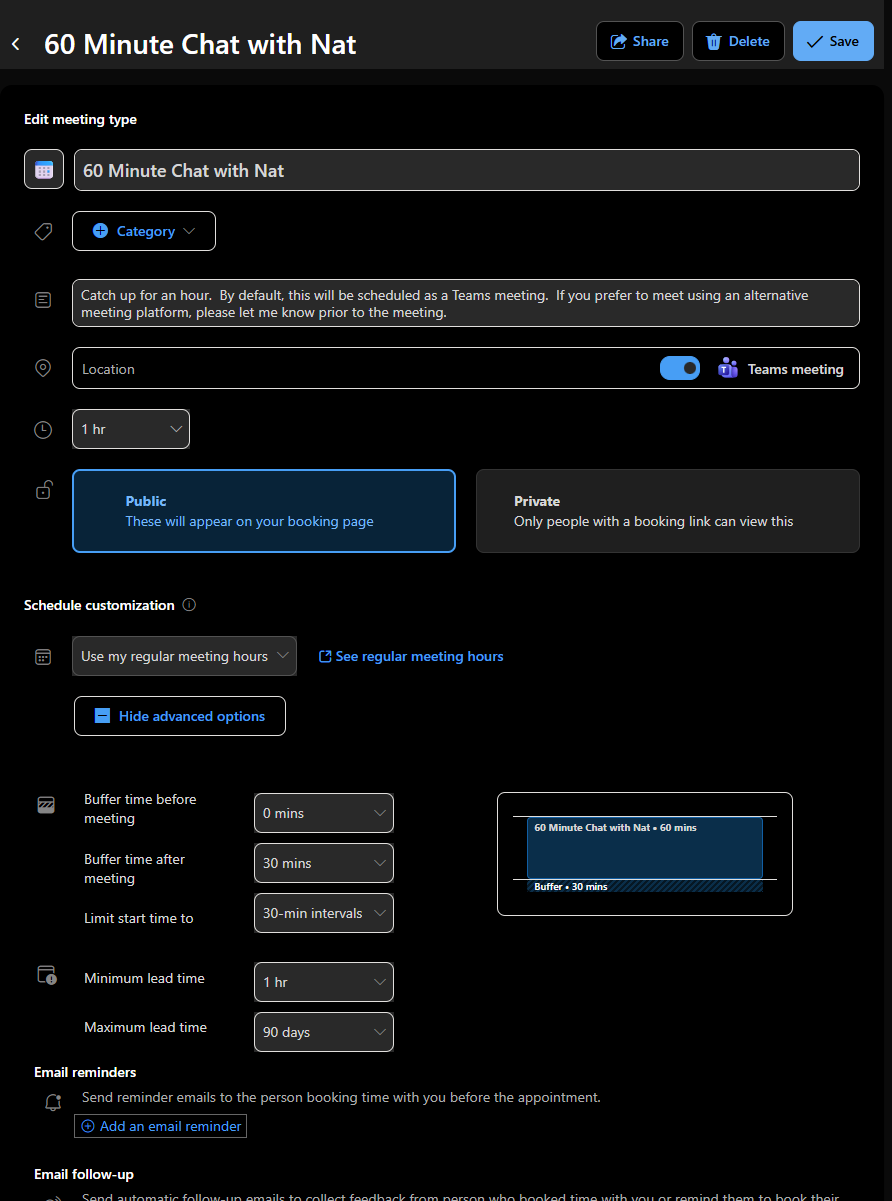Click the description lines icon
892x1201 pixels.
[x=43, y=300]
